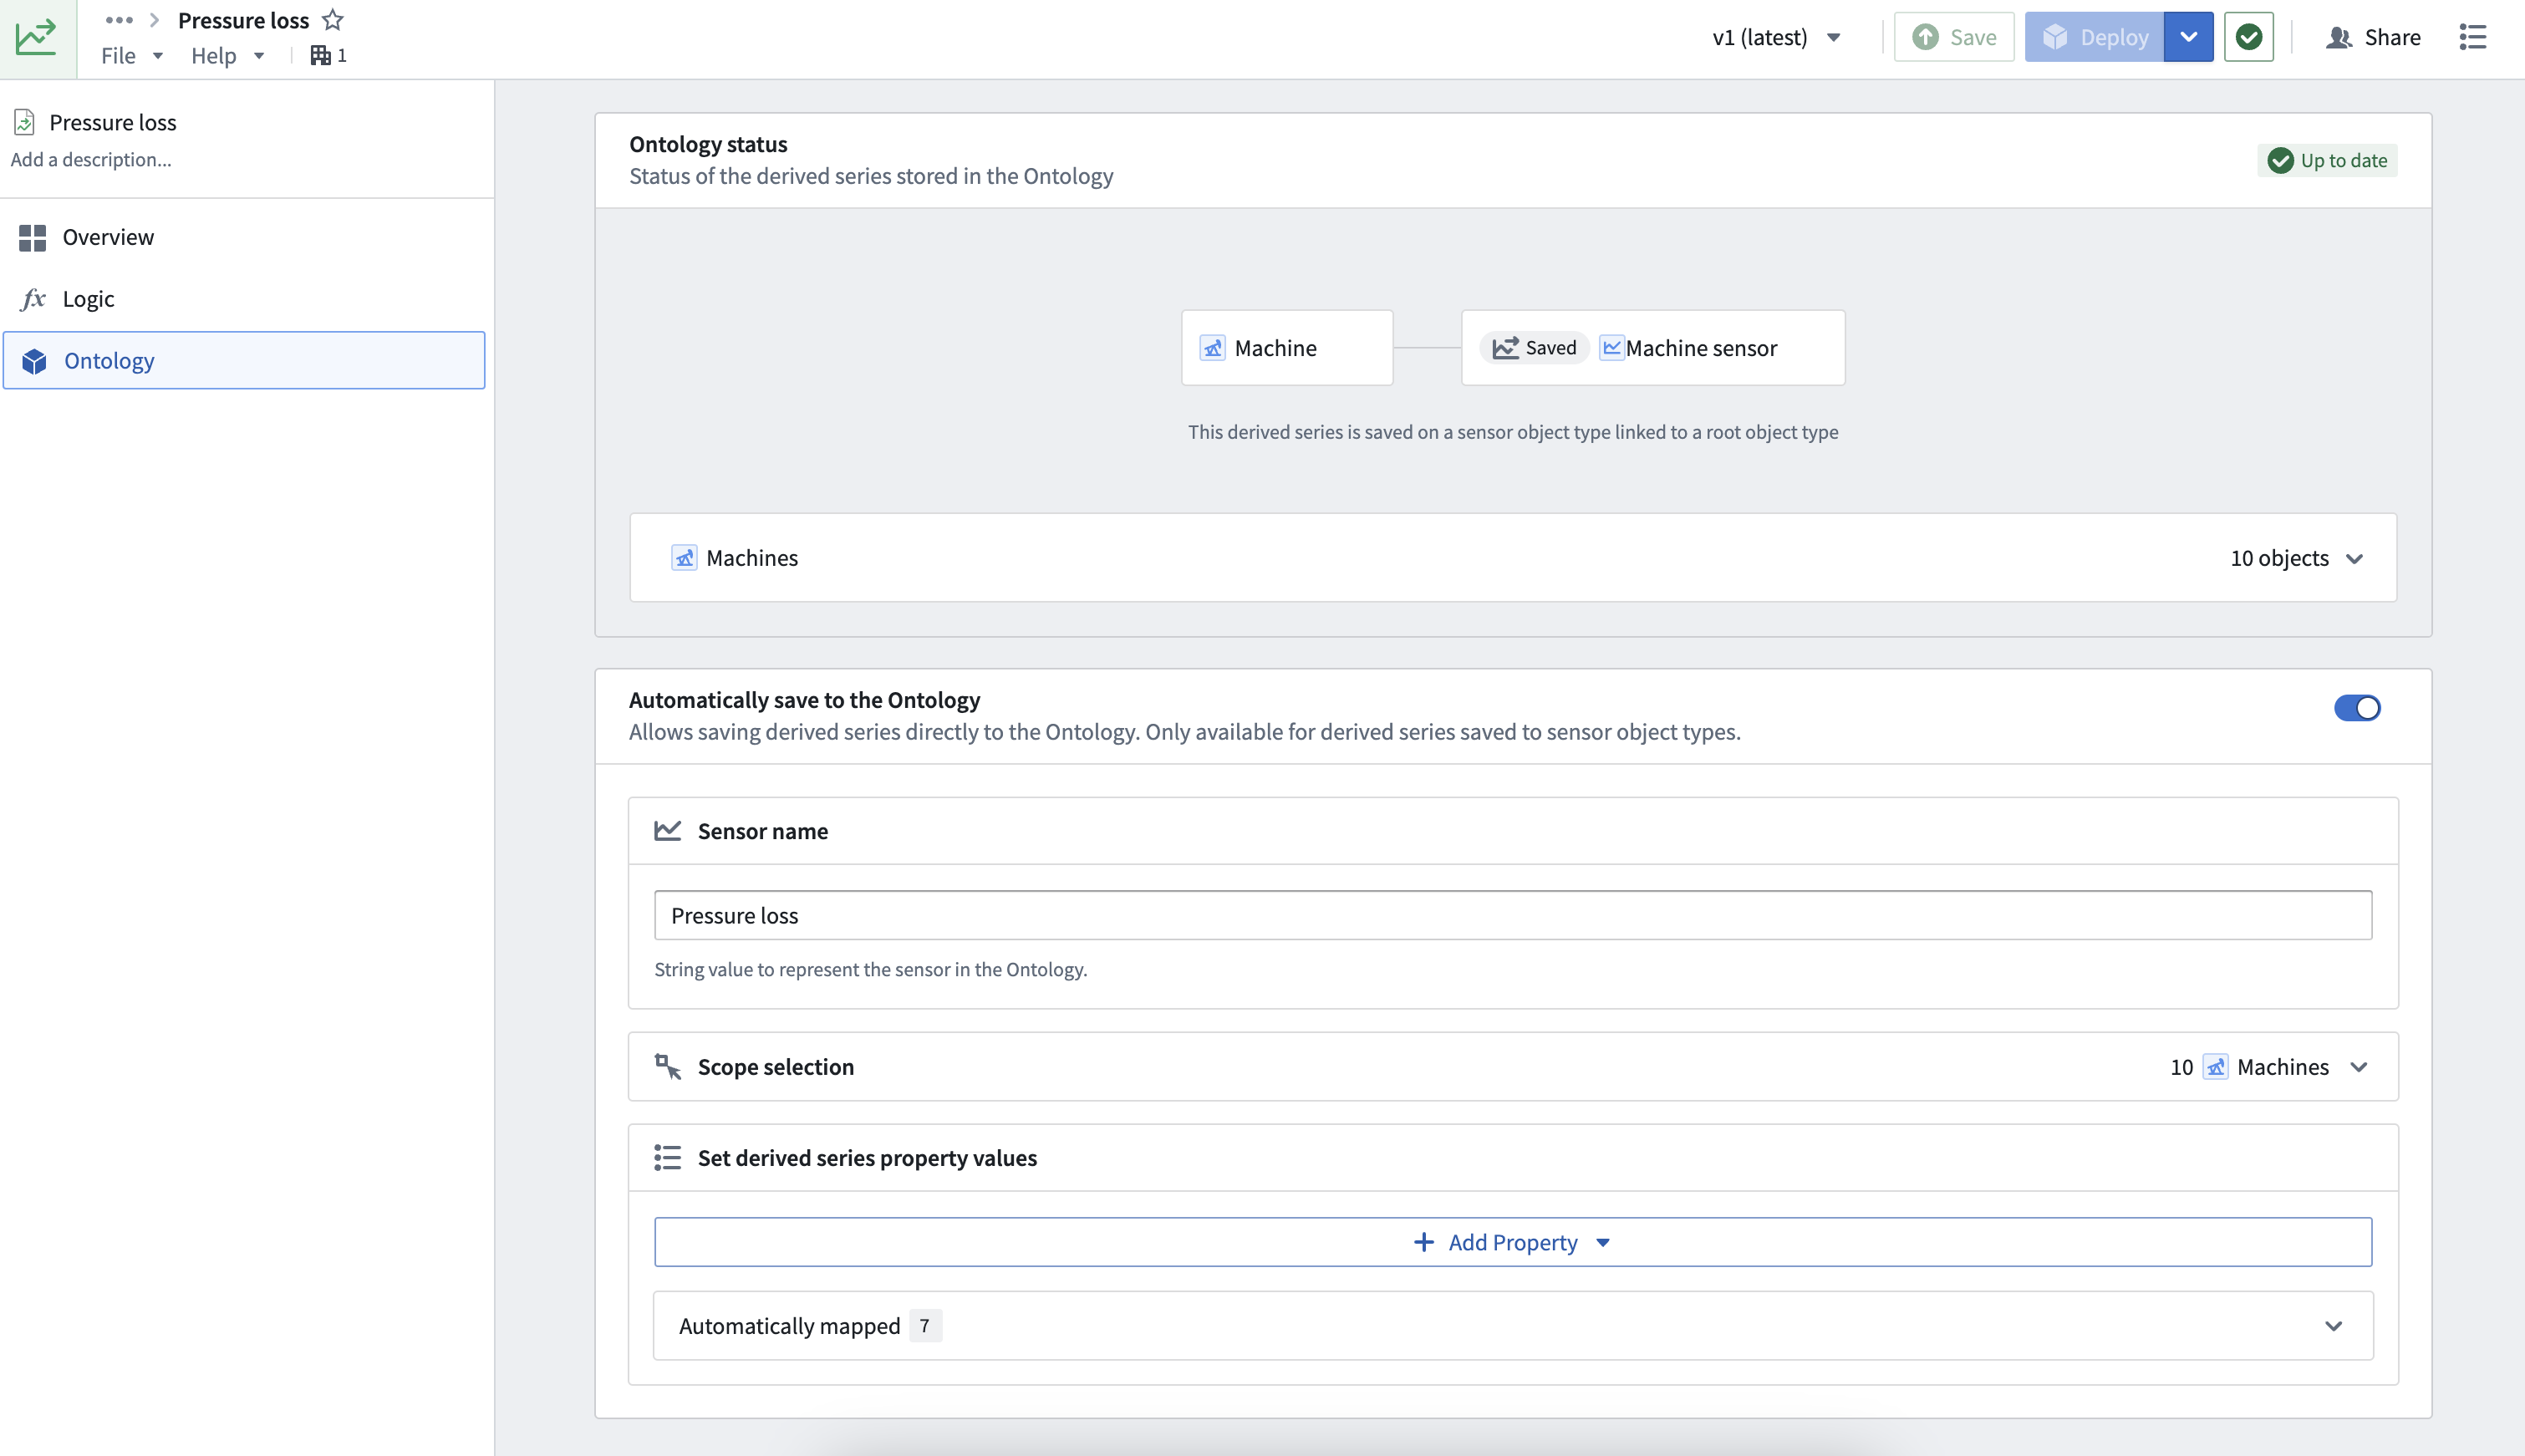Expand the Scope selection Machines chevron
2525x1456 pixels.
pyautogui.click(x=2359, y=1067)
